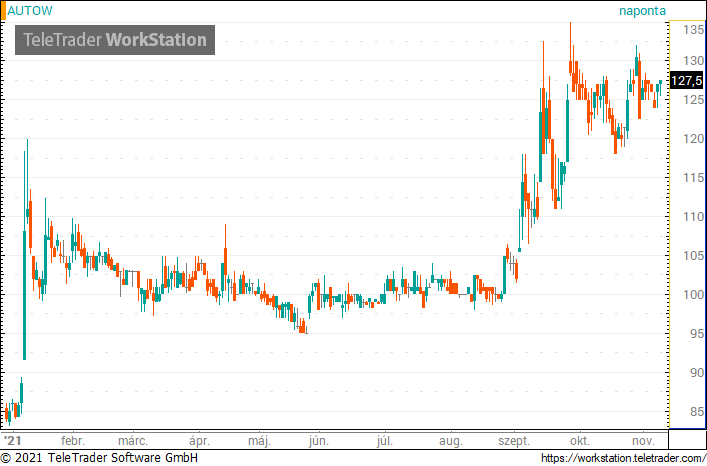Screen dimensions: 707x466
Task: Click the 'júl.' month label on axis
Action: [385, 441]
